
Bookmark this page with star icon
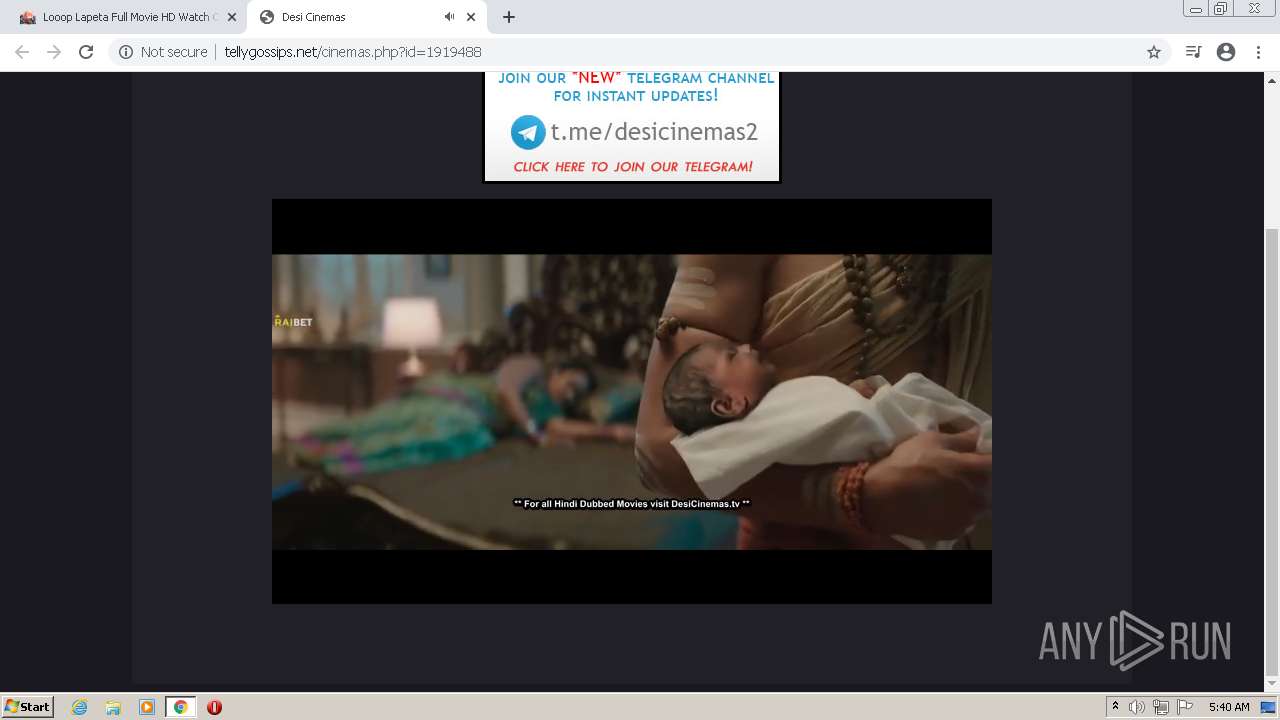1154,52
